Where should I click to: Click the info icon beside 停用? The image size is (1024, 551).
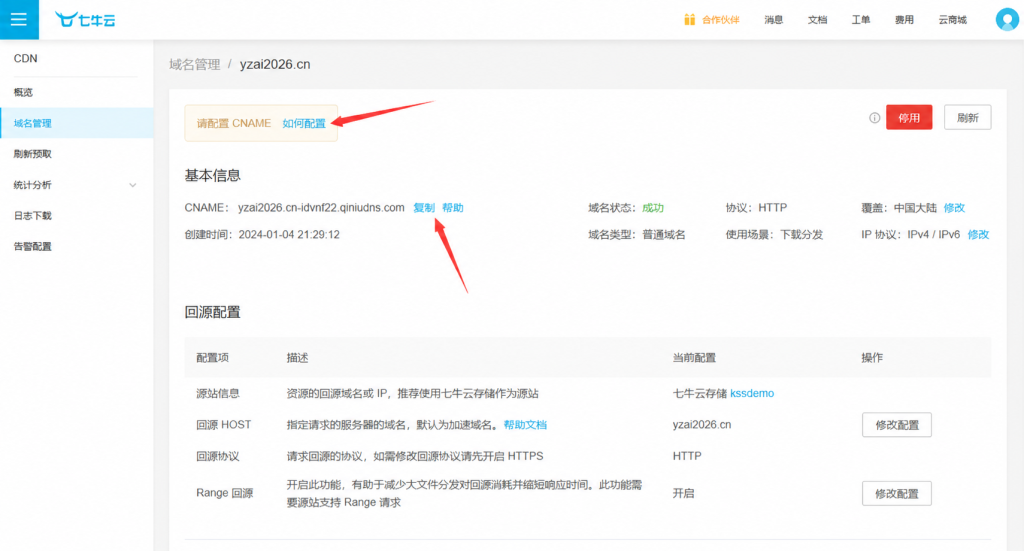[874, 118]
